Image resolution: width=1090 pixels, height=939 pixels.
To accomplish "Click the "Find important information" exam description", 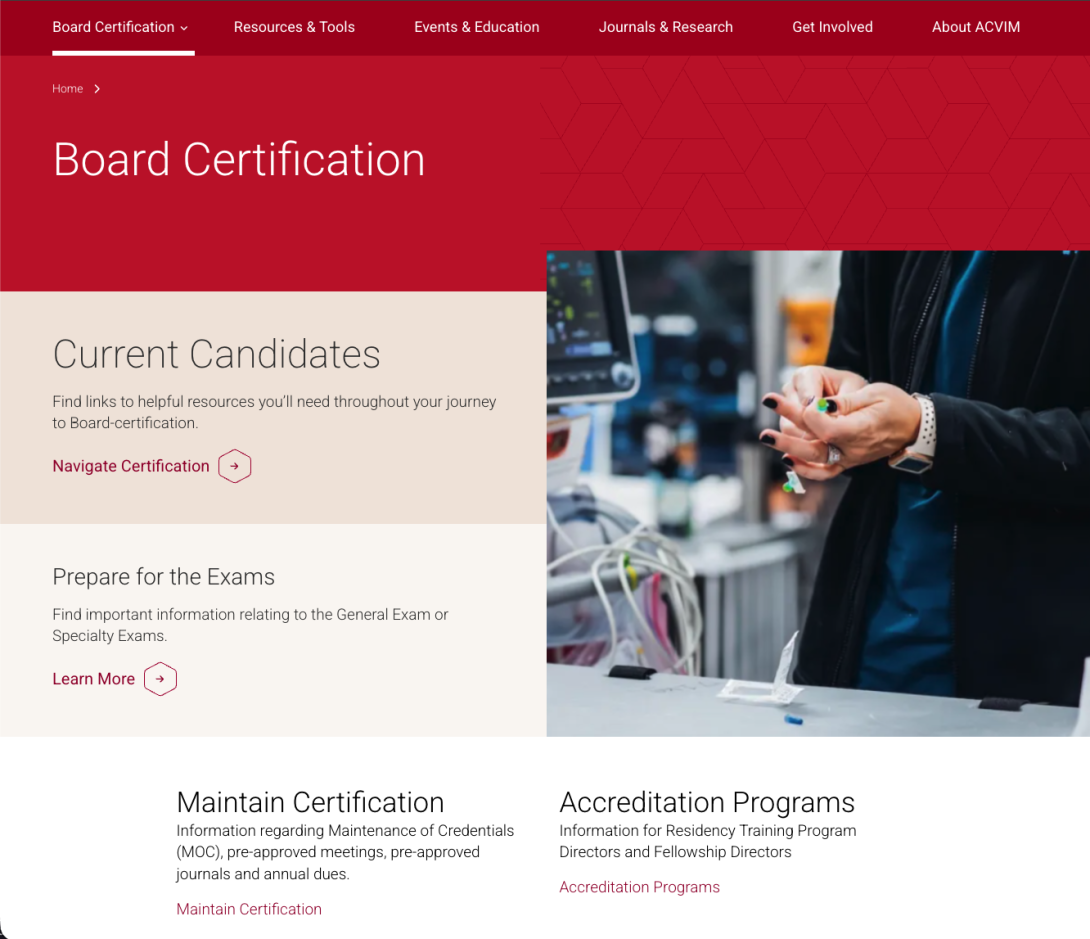I will pyautogui.click(x=250, y=625).
